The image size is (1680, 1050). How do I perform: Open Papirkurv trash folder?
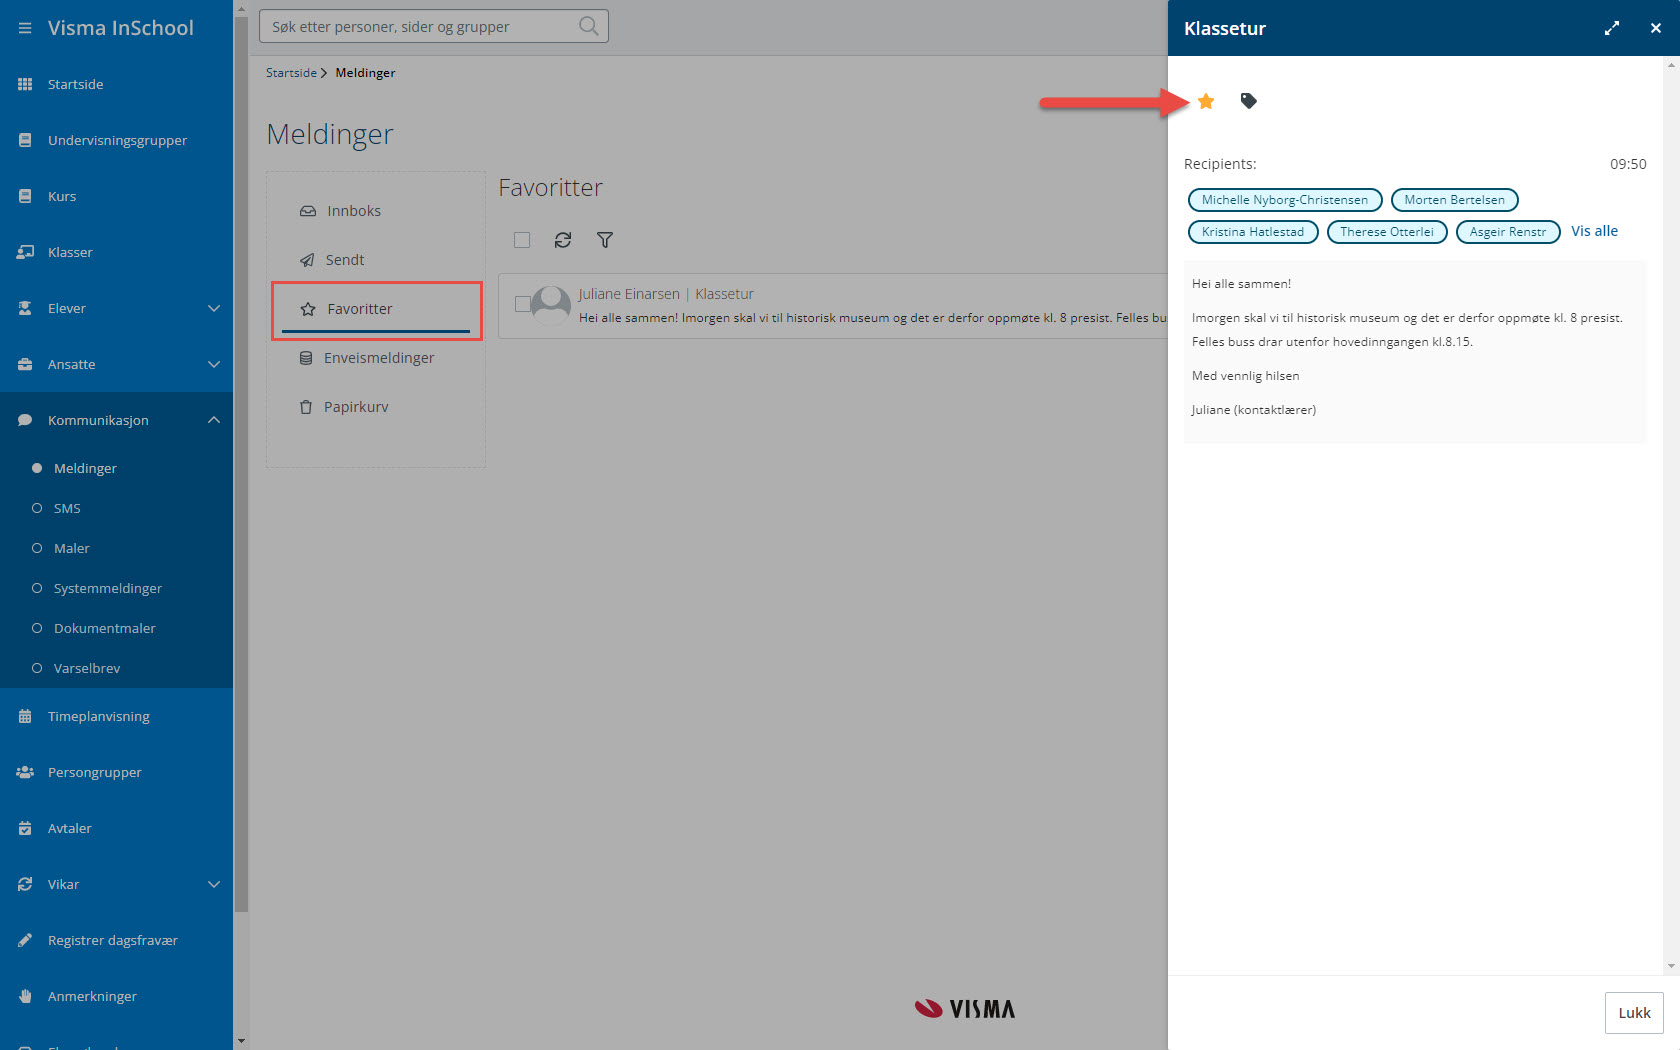click(355, 407)
